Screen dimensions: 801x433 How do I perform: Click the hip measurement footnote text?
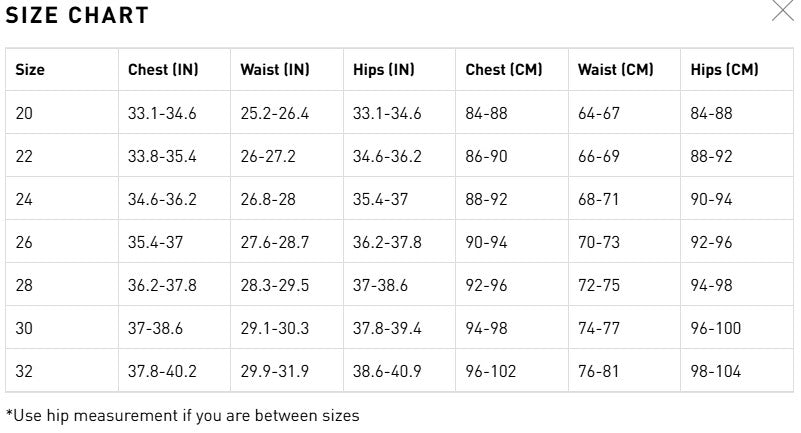click(x=182, y=415)
